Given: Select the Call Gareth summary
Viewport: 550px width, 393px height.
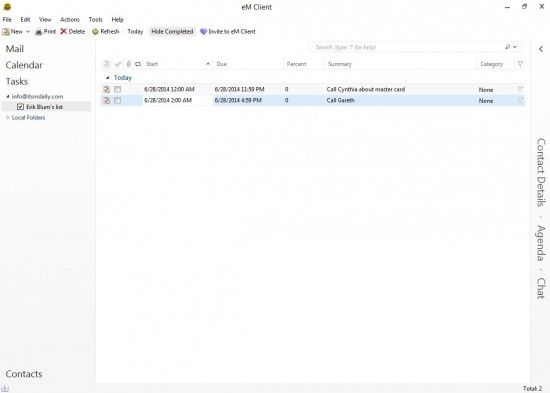Looking at the screenshot, I should pos(341,101).
